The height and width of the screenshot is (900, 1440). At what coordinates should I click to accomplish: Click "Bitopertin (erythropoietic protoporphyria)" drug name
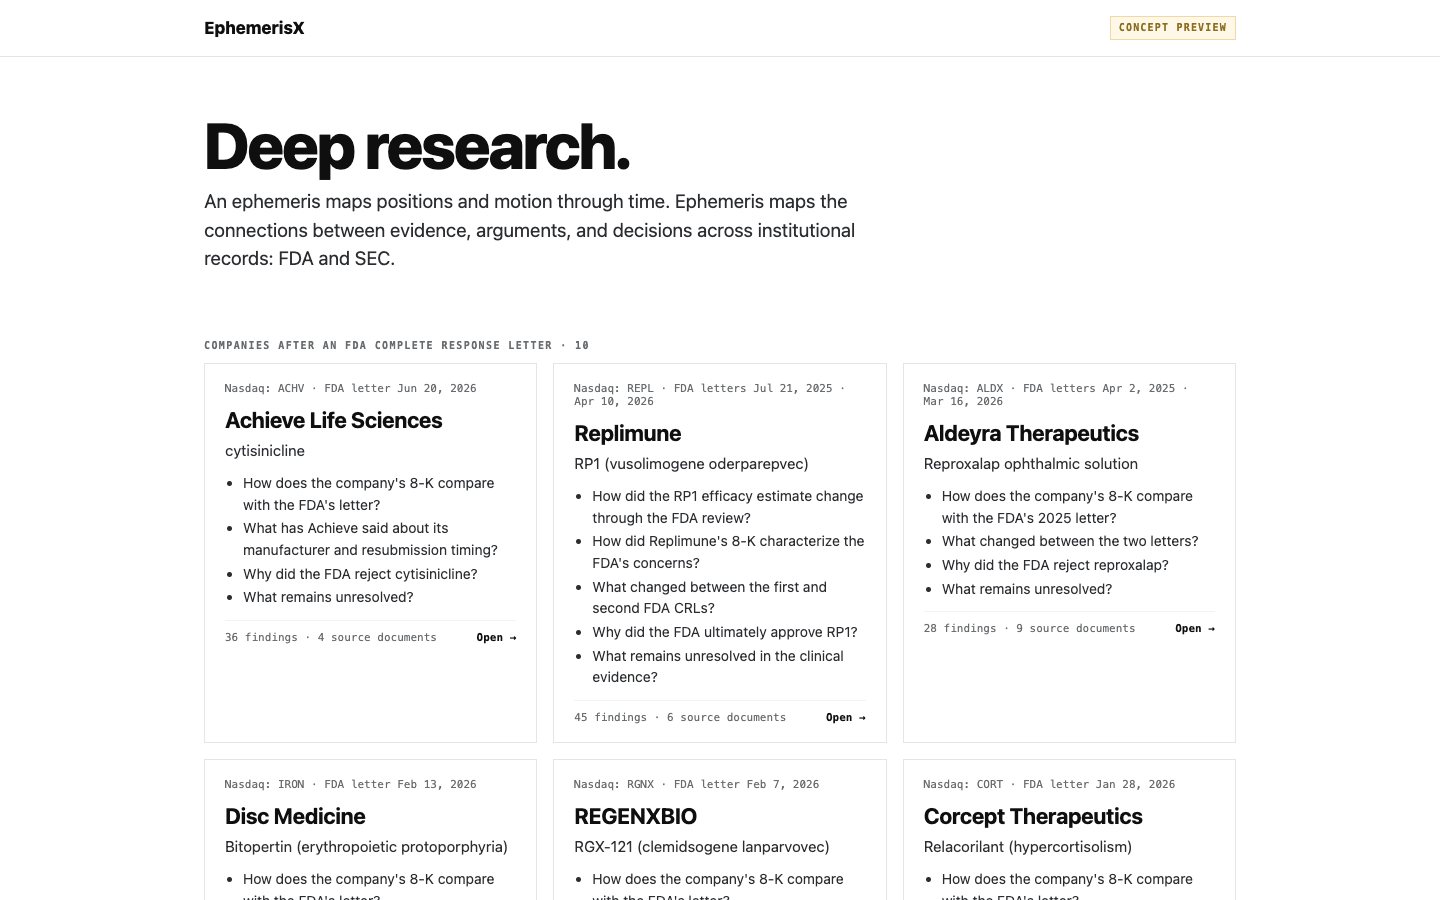(366, 847)
